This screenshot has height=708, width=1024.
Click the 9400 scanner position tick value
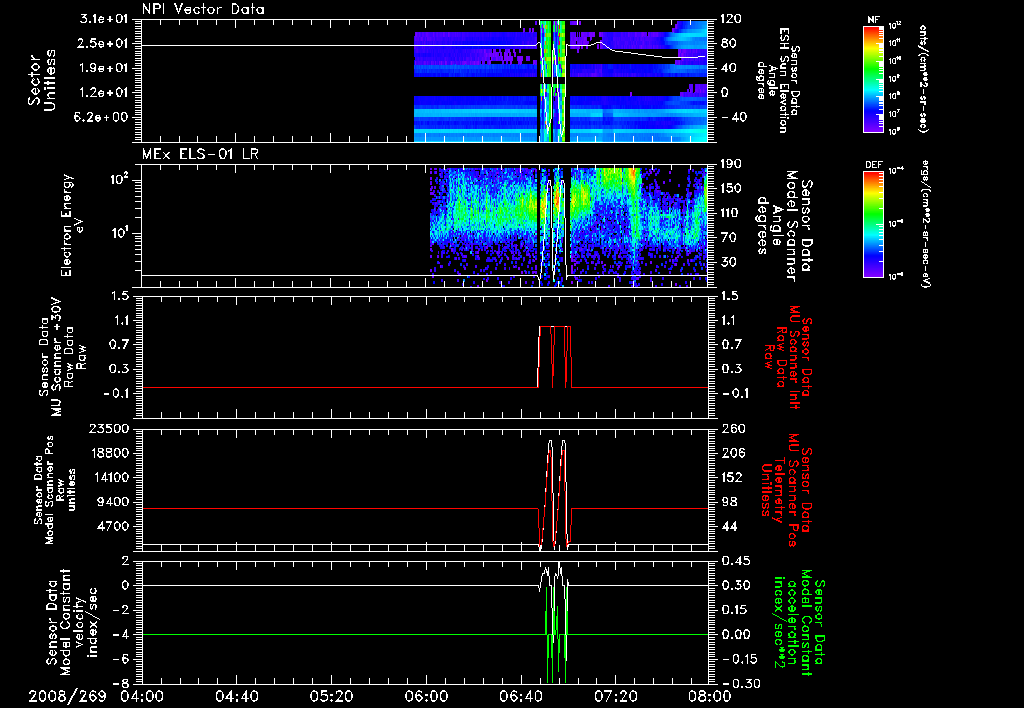[112, 502]
